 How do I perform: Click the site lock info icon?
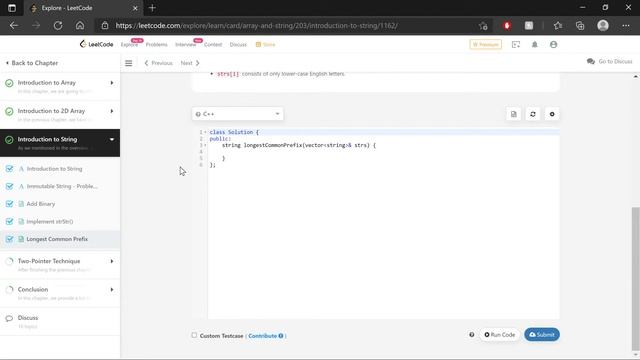tap(105, 25)
